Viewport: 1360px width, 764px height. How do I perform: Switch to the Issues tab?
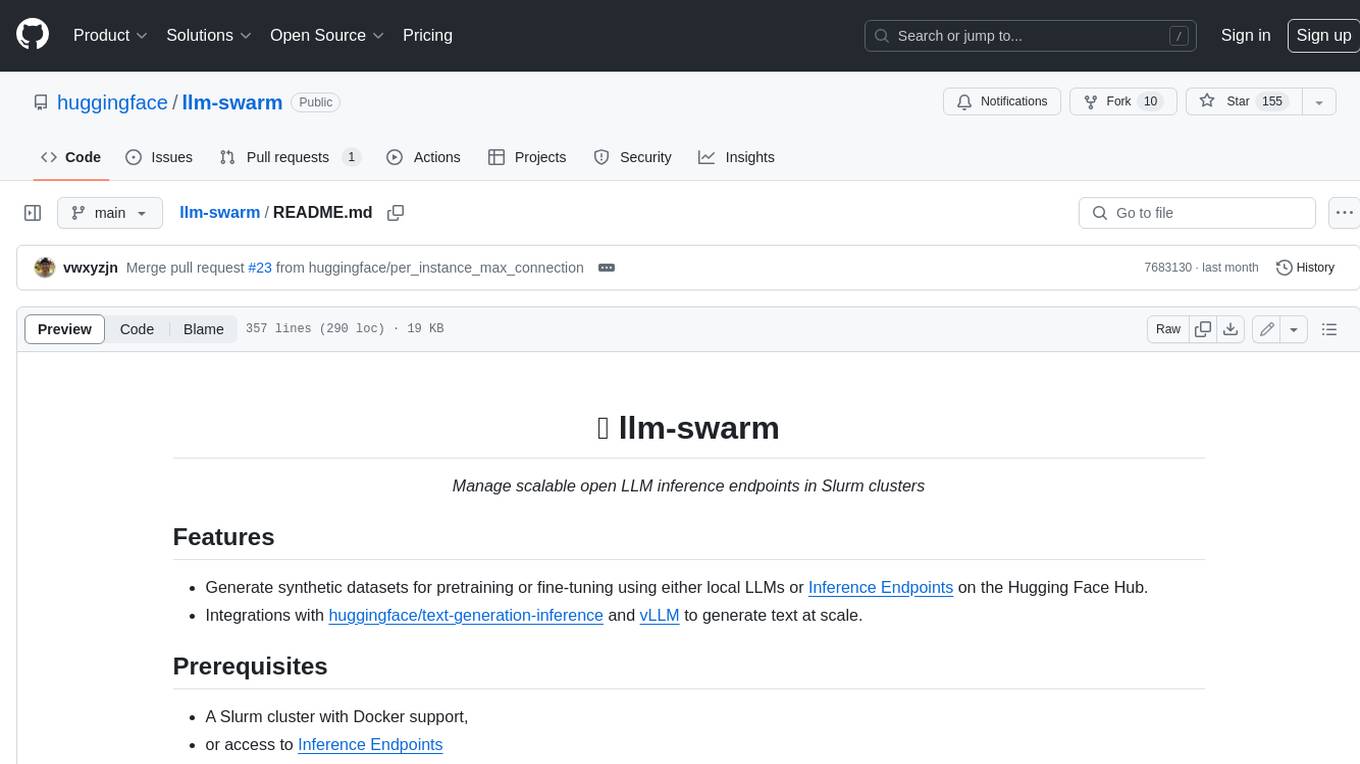click(159, 157)
